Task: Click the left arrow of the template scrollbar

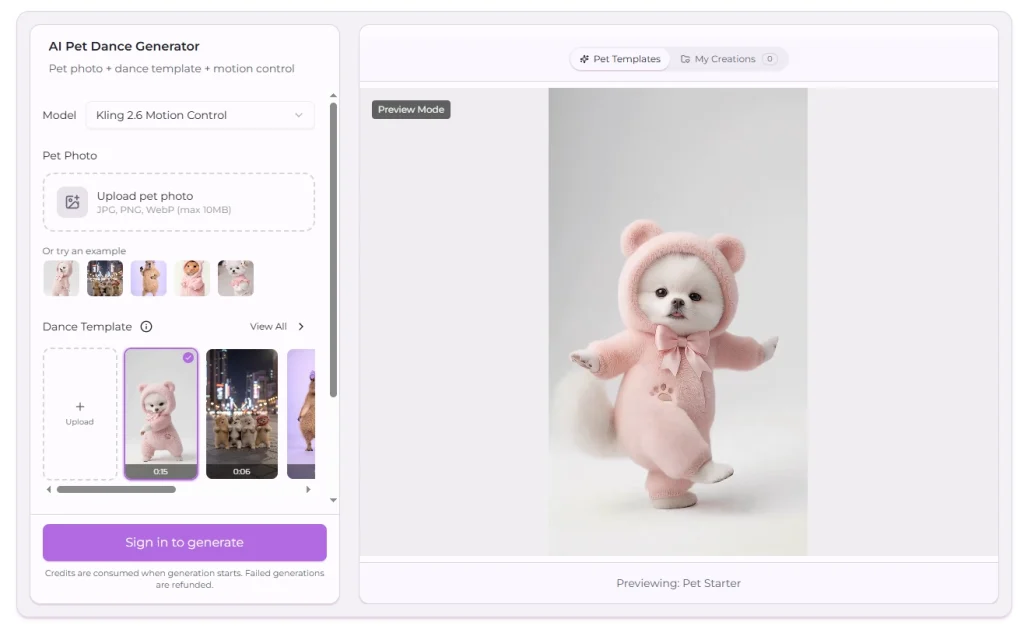Action: [x=48, y=489]
